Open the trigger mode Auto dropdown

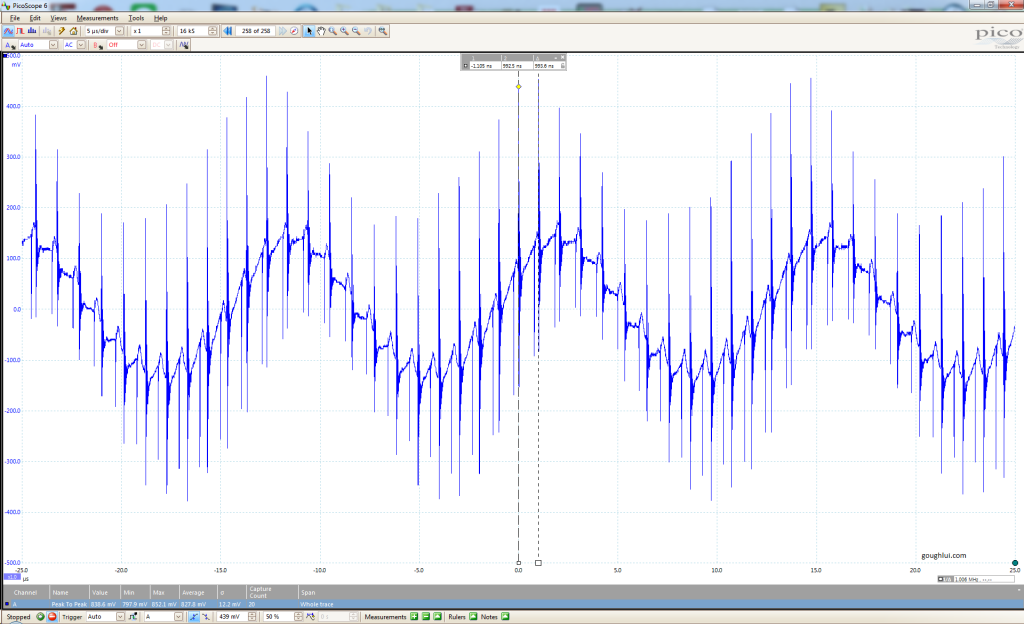point(120,617)
